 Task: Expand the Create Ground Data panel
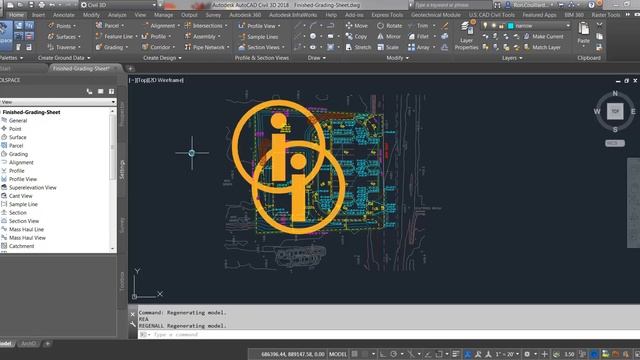coord(64,58)
